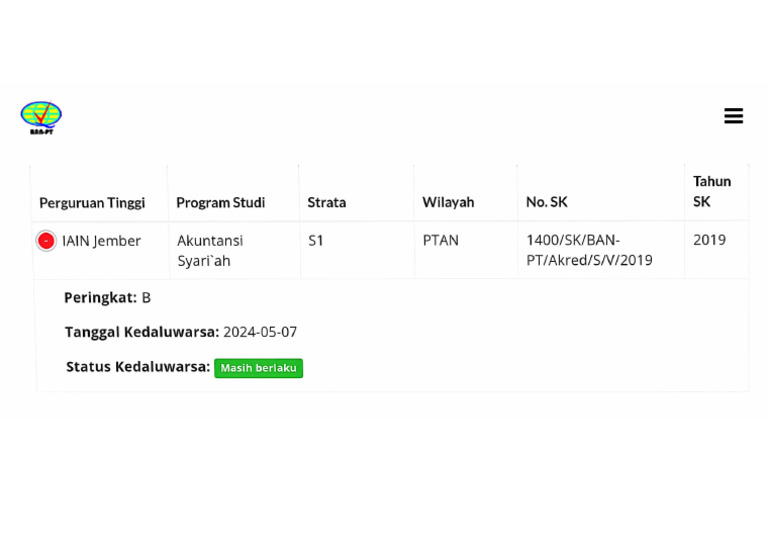Click the Akuntansi Syari`ah program cell
768x543 pixels.
[x=210, y=250]
